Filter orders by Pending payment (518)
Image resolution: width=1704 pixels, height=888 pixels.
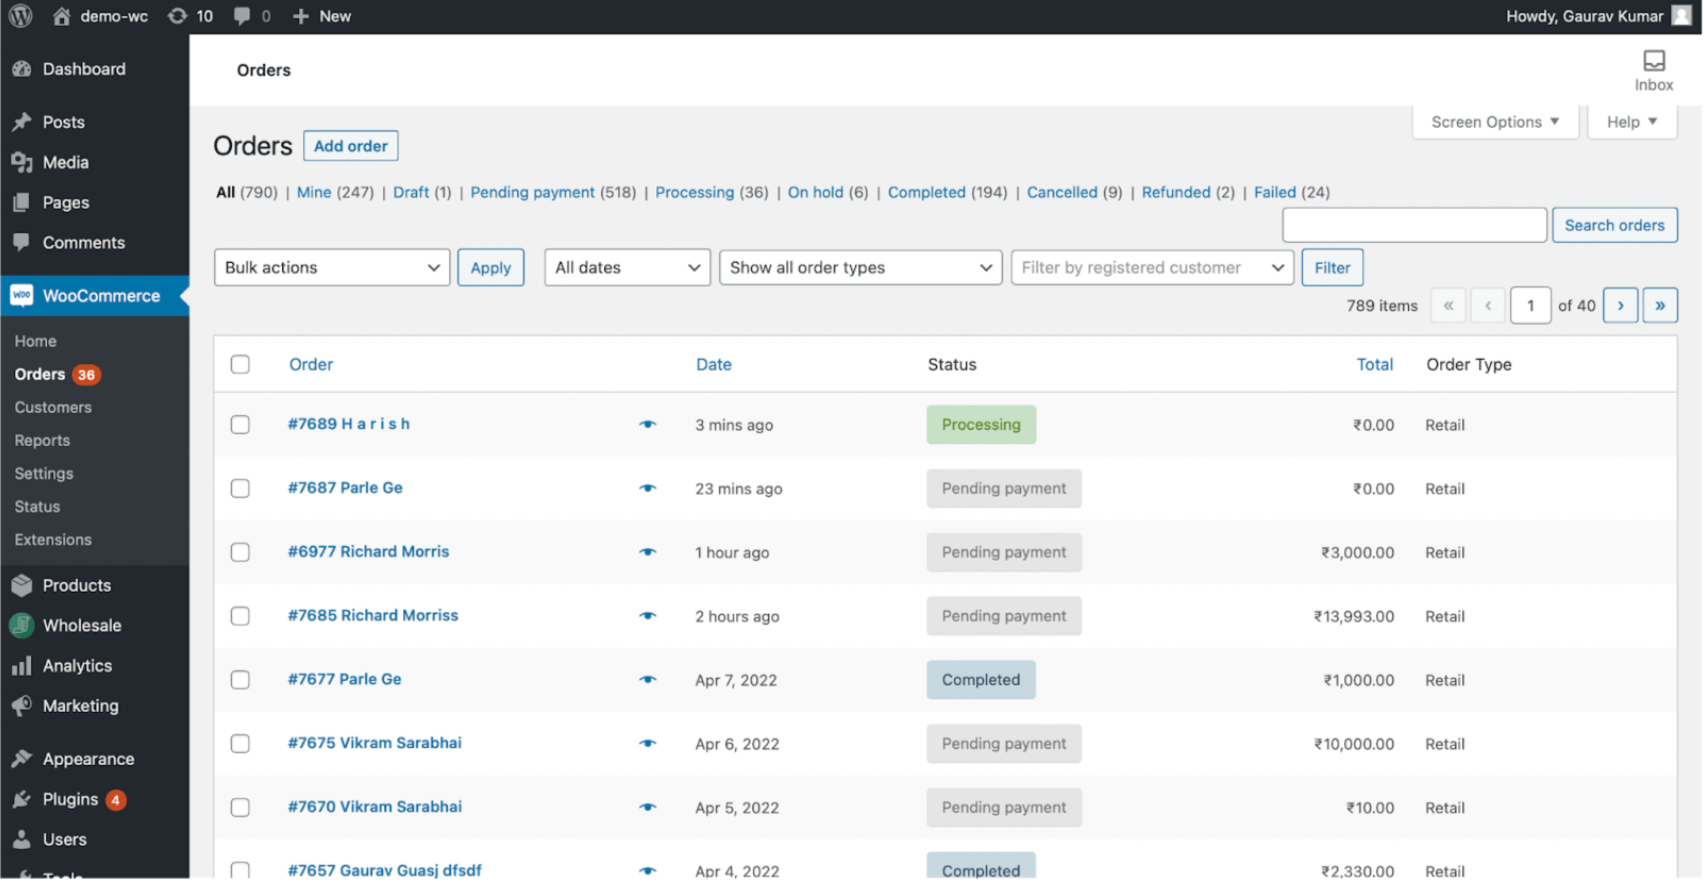click(x=553, y=192)
